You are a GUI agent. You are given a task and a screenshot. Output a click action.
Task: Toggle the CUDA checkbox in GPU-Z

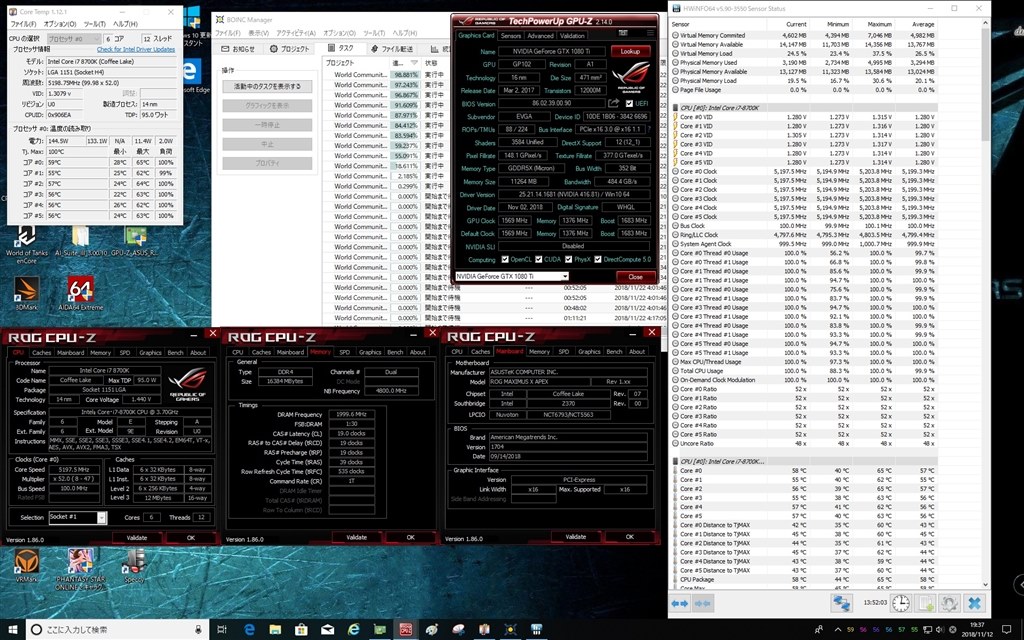pyautogui.click(x=538, y=259)
